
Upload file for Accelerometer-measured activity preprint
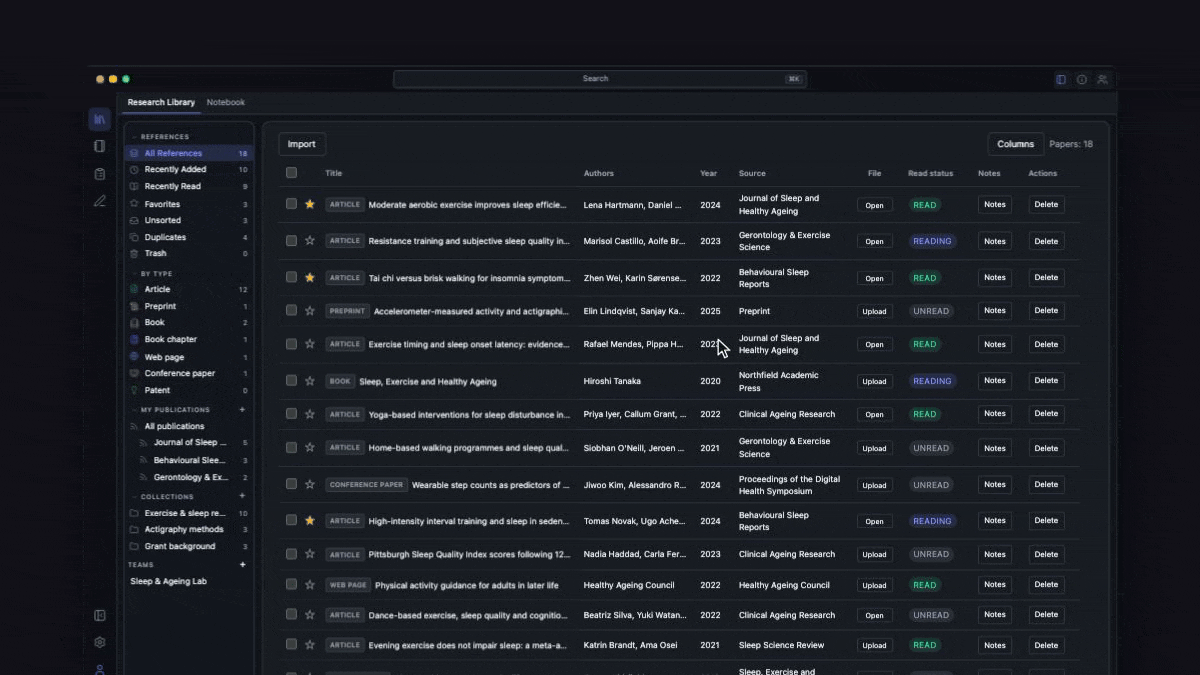pos(875,311)
